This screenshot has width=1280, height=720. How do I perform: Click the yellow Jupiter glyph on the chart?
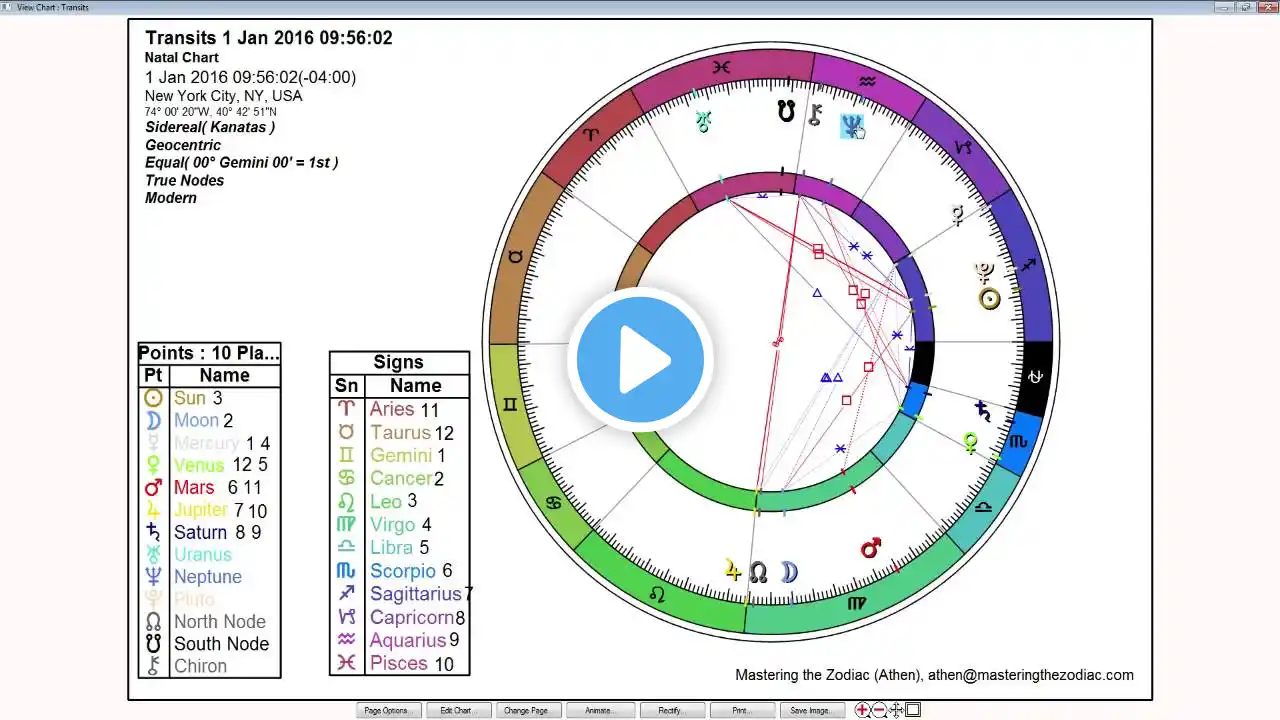click(x=733, y=571)
